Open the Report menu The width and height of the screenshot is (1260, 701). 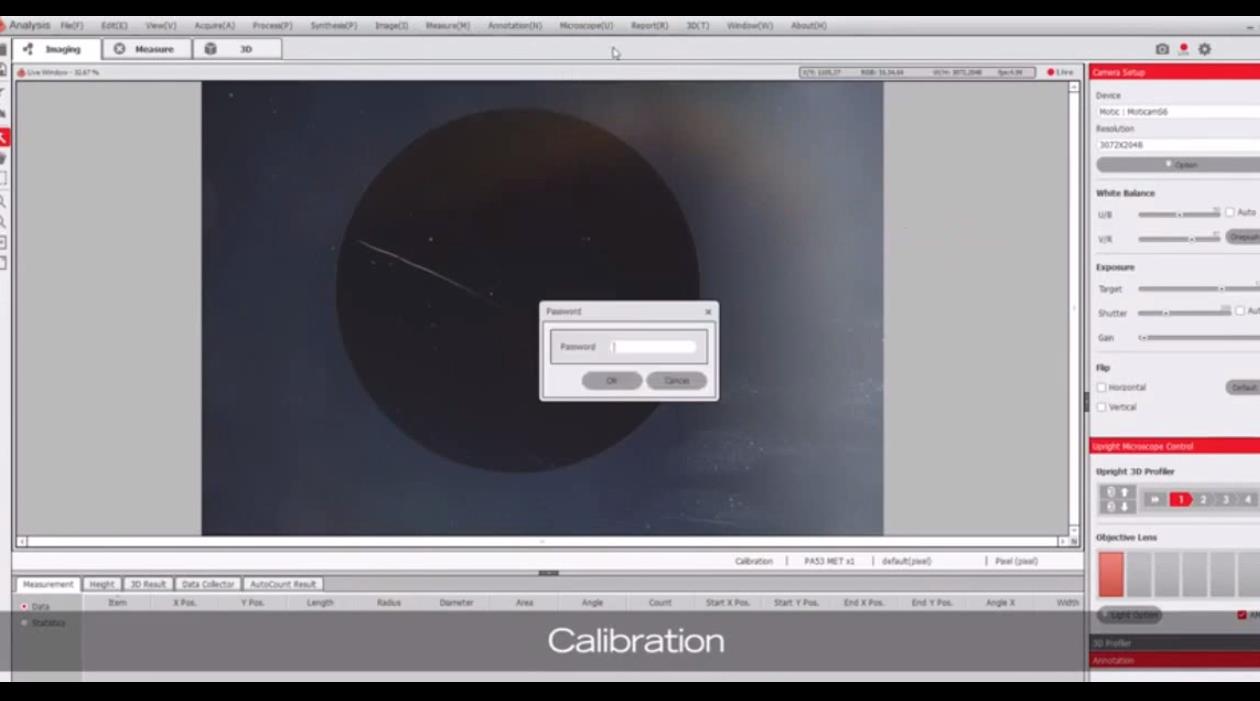649,25
